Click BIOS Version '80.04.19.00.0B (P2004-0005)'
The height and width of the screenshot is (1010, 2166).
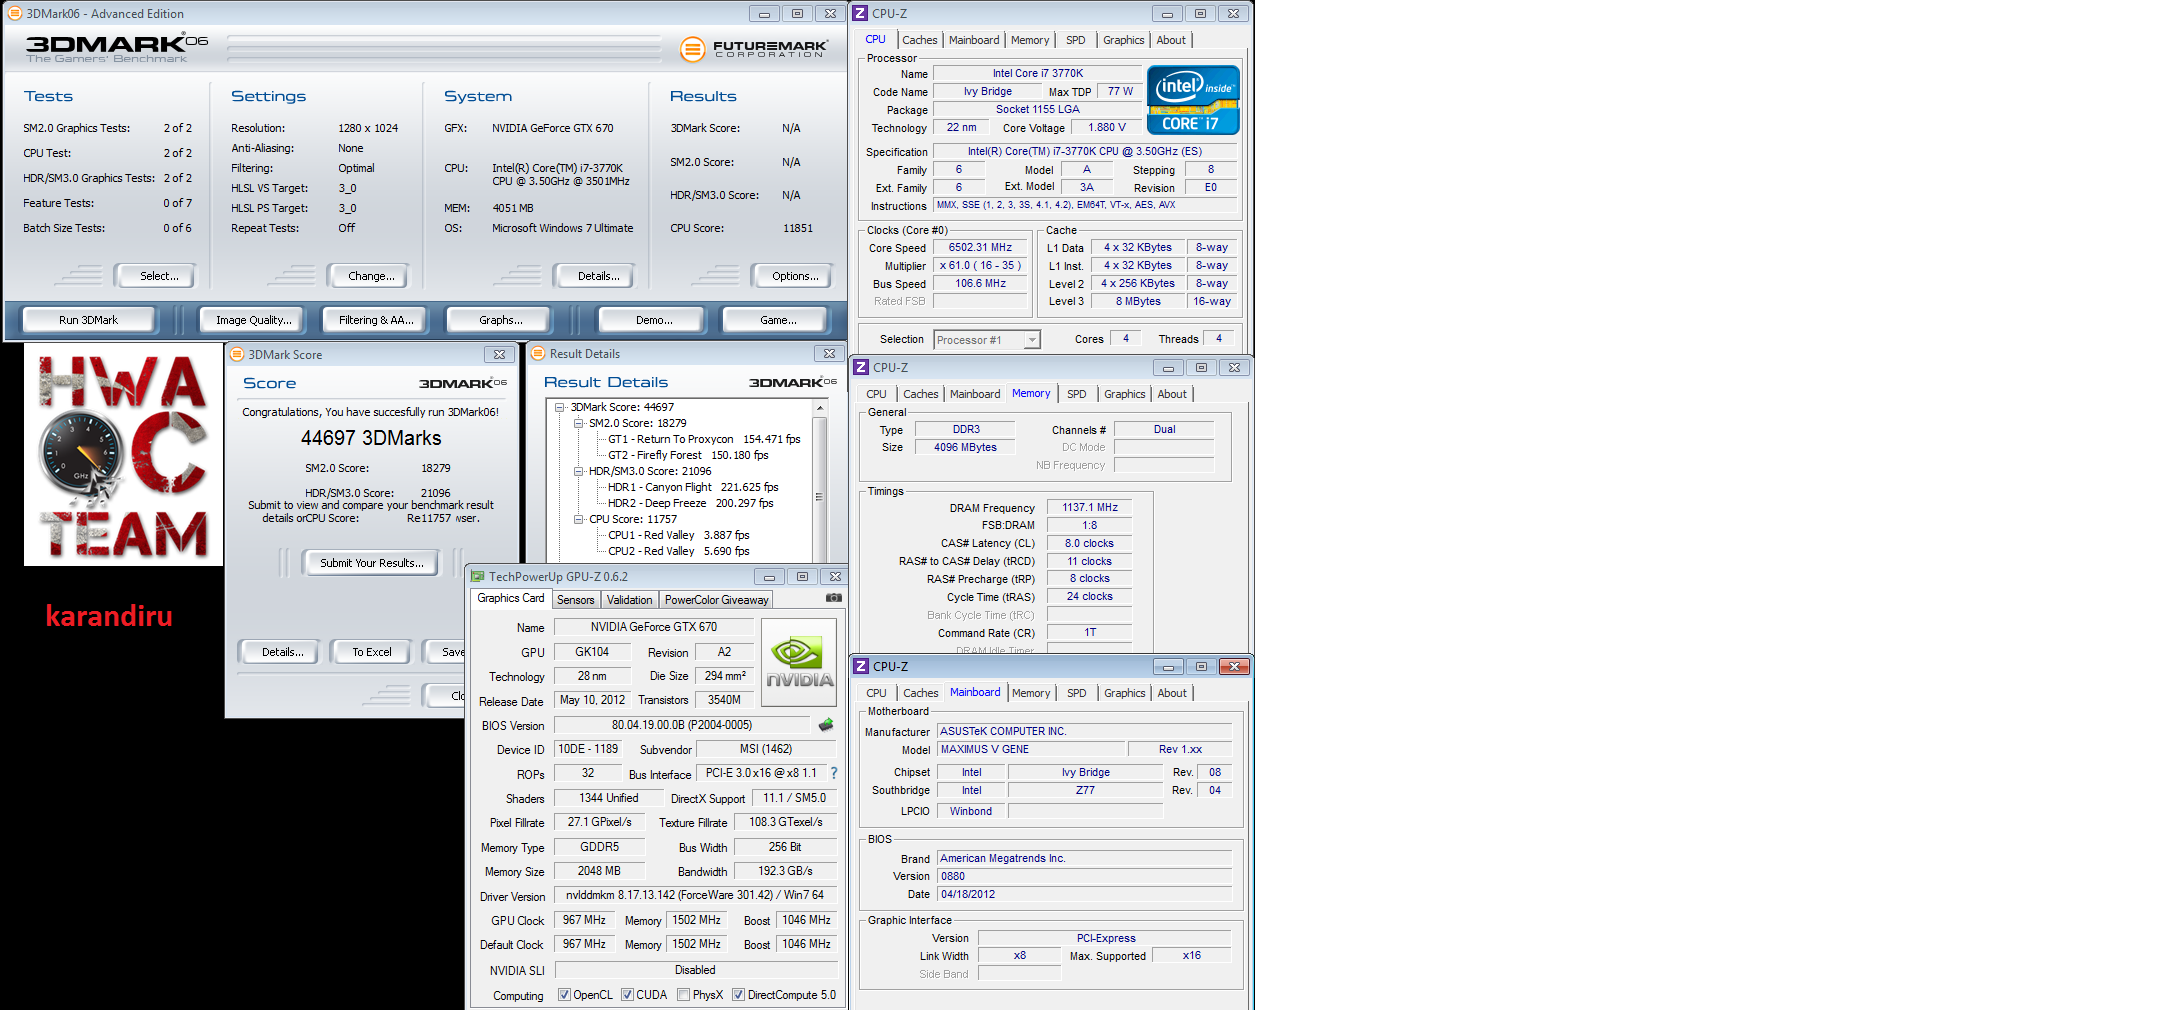pyautogui.click(x=682, y=725)
